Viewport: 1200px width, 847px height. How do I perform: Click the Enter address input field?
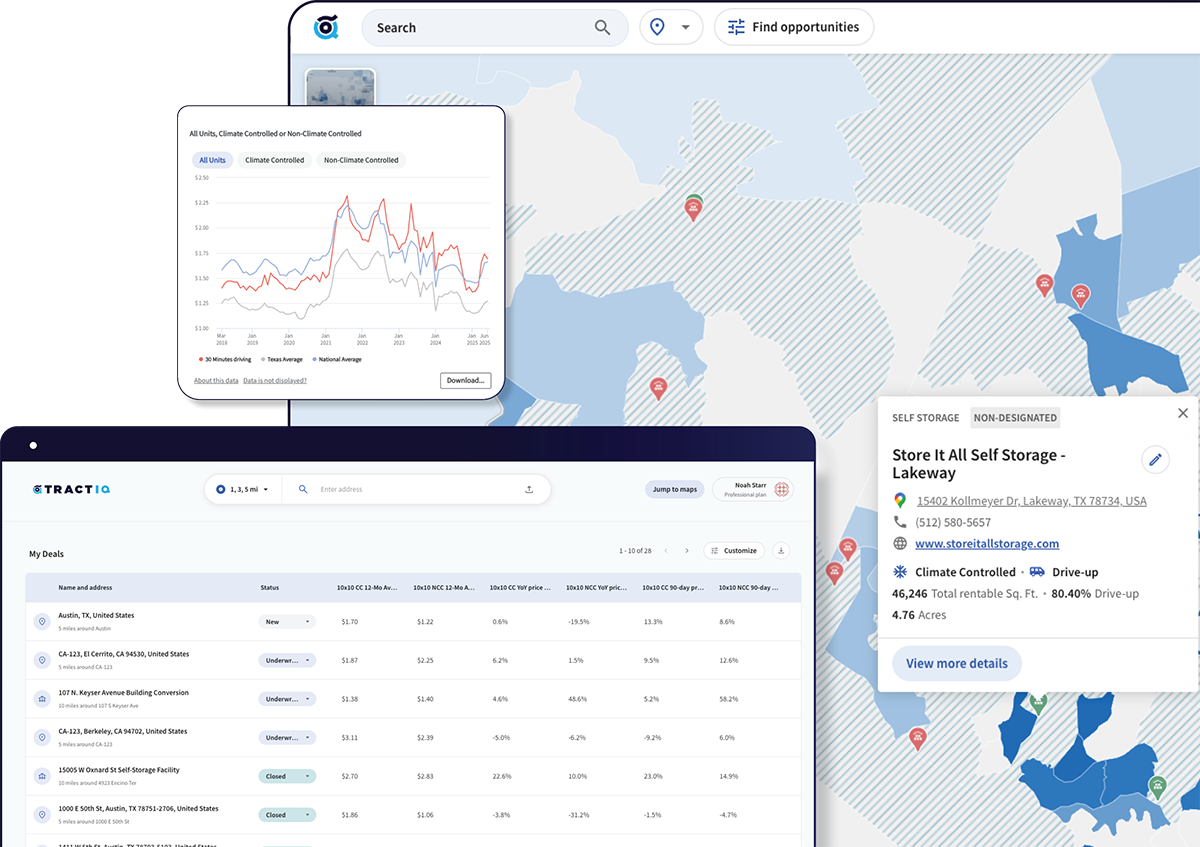point(415,490)
